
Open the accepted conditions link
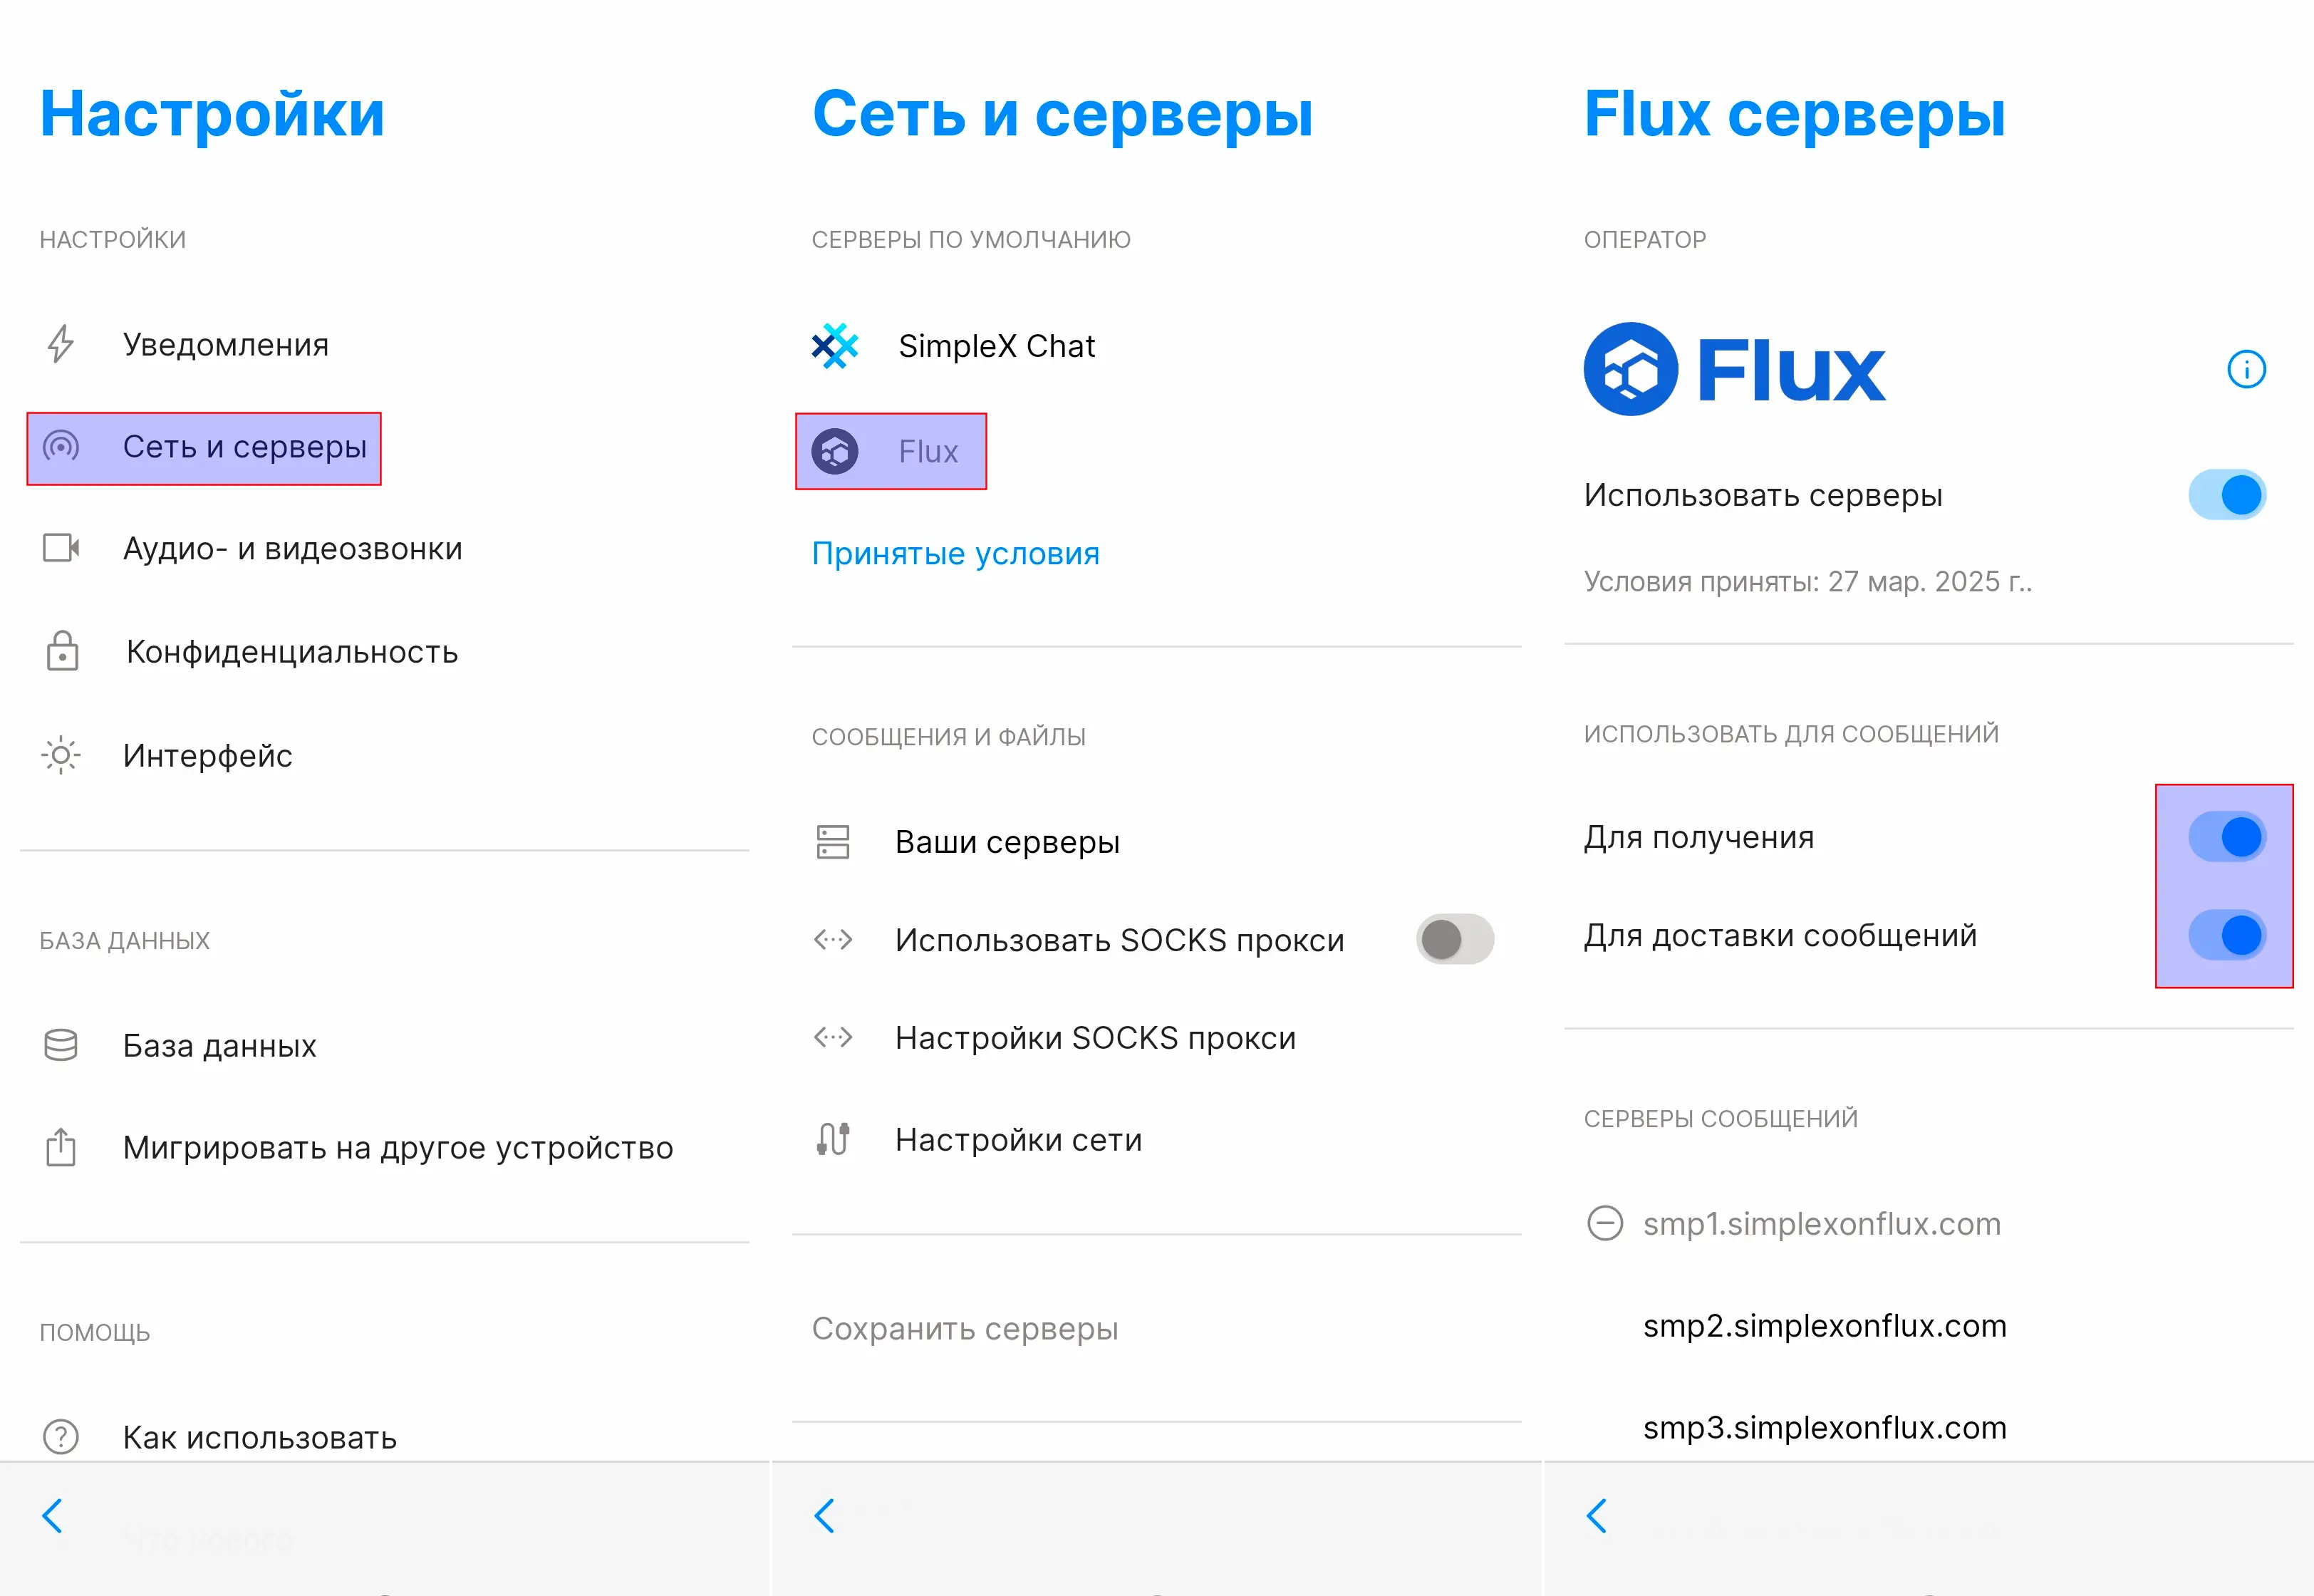click(955, 553)
